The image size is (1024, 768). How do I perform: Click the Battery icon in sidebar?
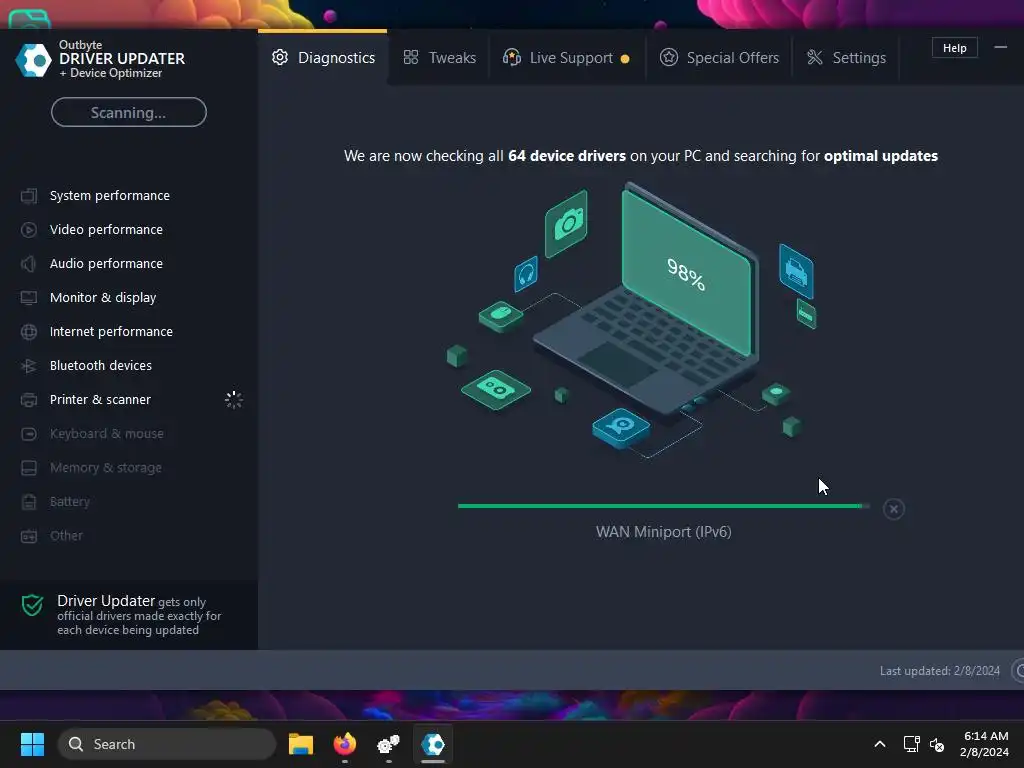tap(29, 502)
